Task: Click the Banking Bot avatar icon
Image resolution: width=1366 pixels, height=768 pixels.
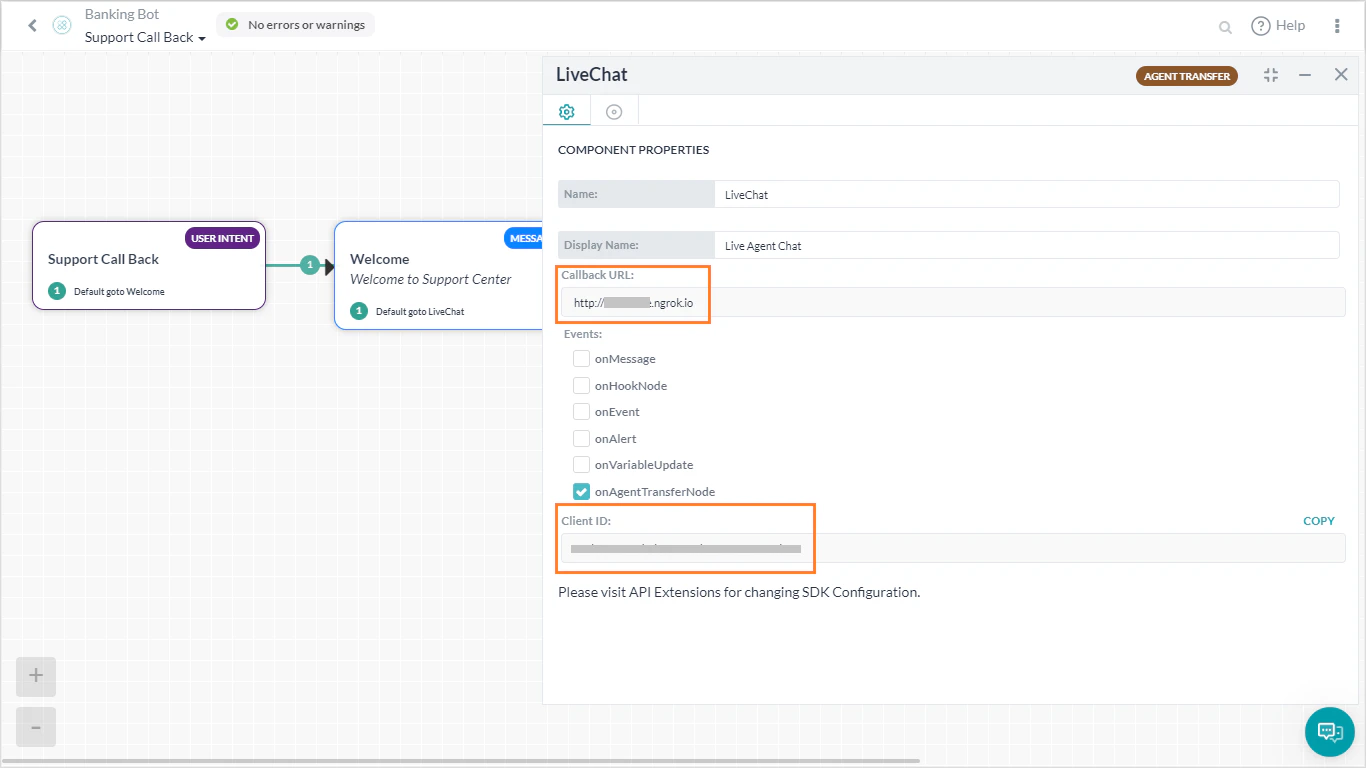Action: click(x=60, y=25)
